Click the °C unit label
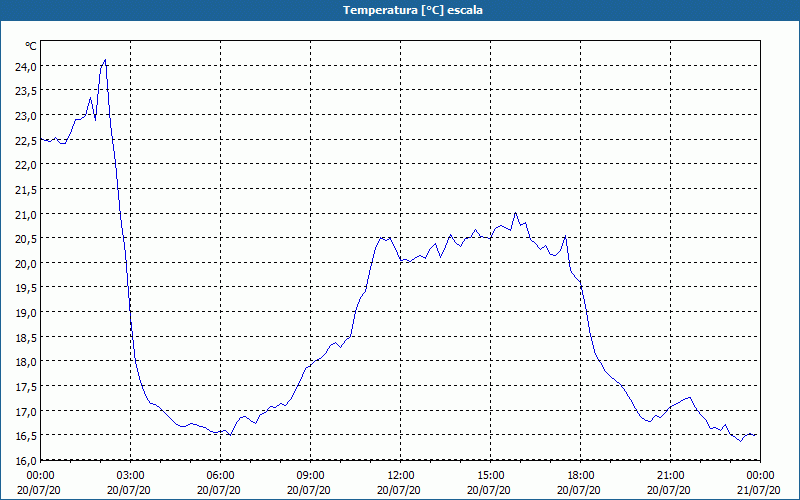 pyautogui.click(x=31, y=46)
